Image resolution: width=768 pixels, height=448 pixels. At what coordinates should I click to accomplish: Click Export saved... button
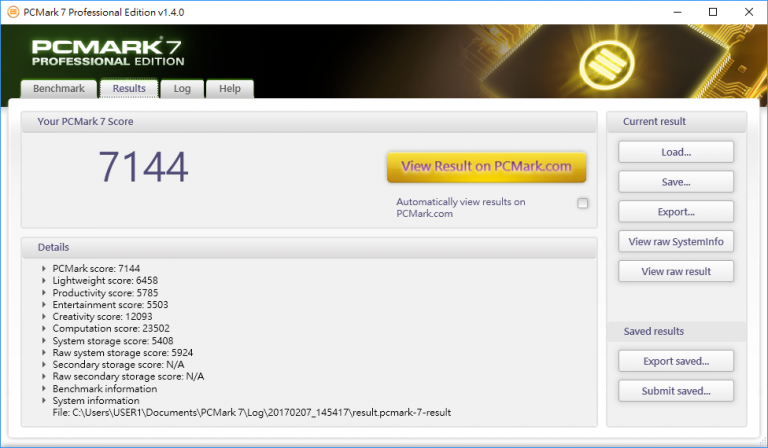point(676,361)
